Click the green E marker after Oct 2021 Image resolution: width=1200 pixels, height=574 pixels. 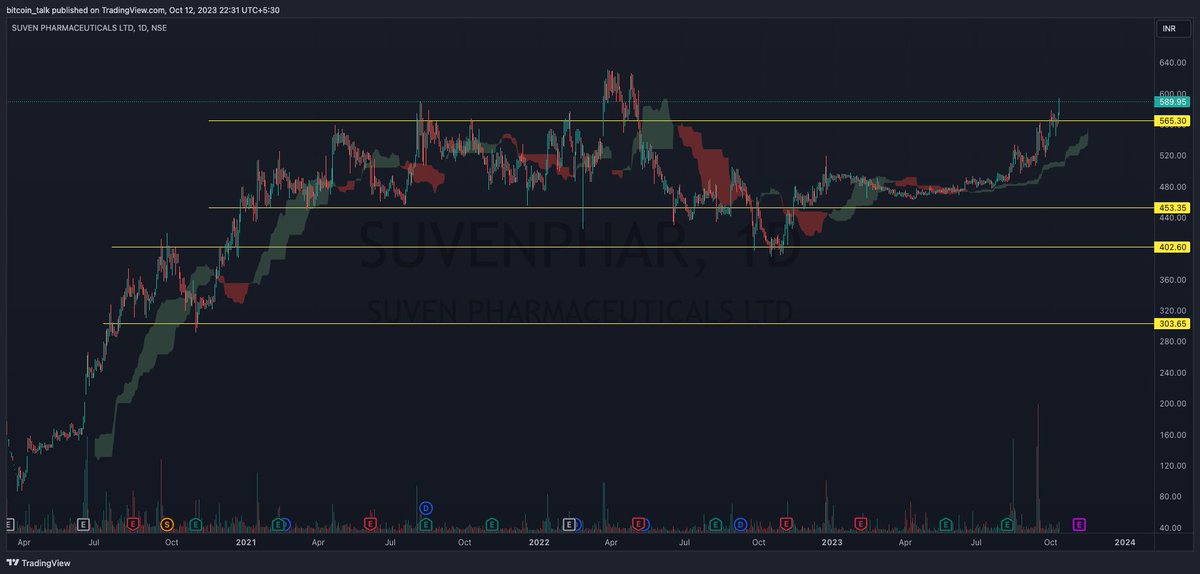click(492, 524)
